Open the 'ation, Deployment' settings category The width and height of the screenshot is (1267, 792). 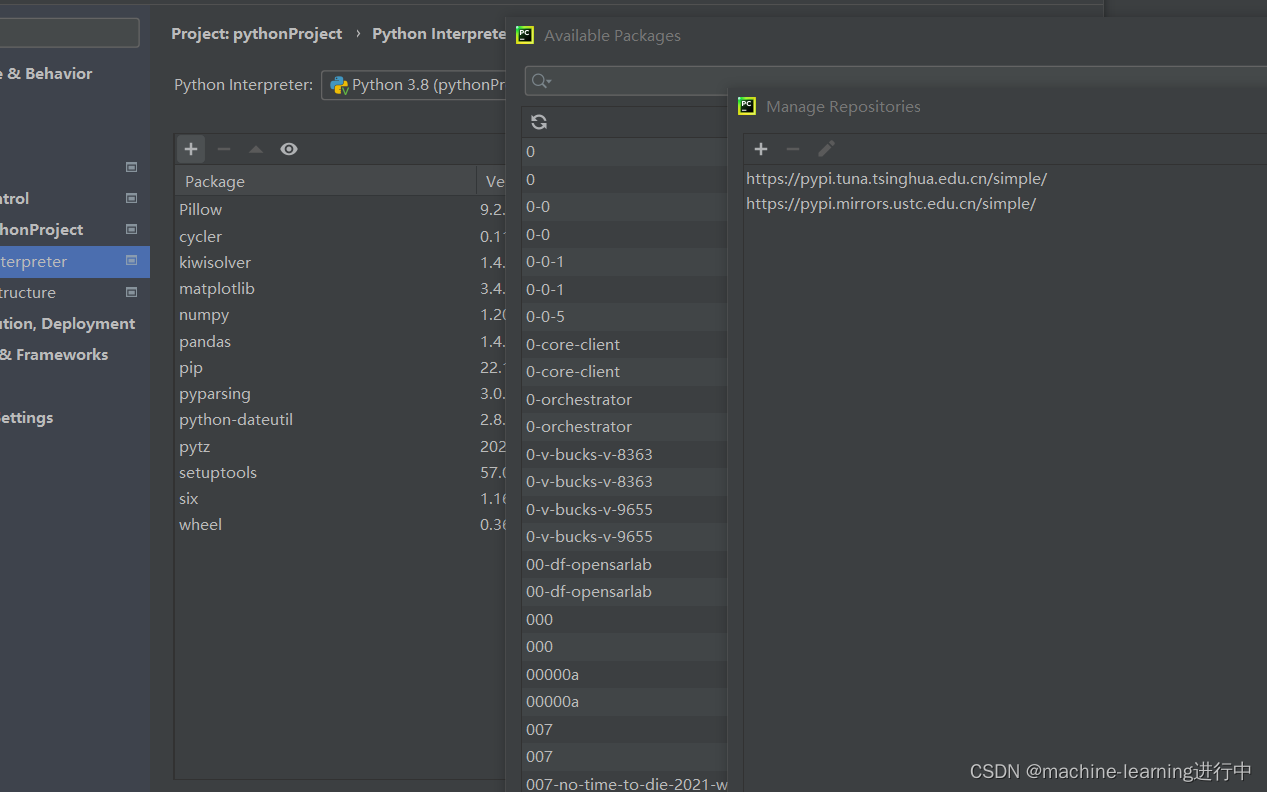pos(67,323)
